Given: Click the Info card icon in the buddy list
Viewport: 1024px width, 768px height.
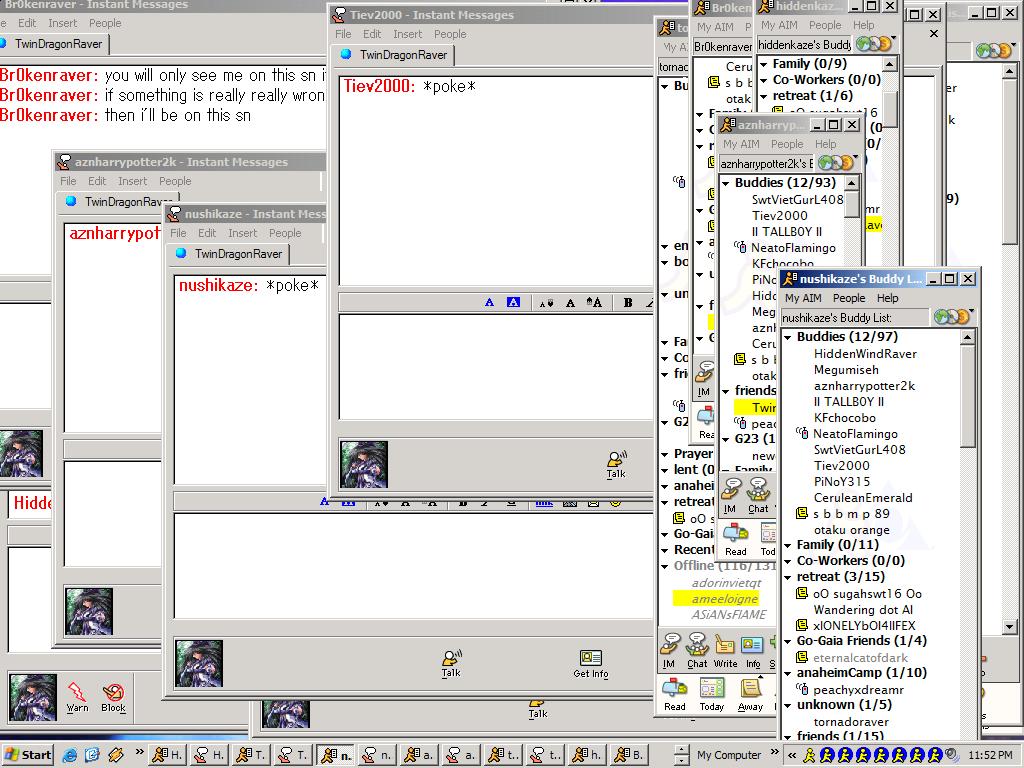Looking at the screenshot, I should (752, 651).
